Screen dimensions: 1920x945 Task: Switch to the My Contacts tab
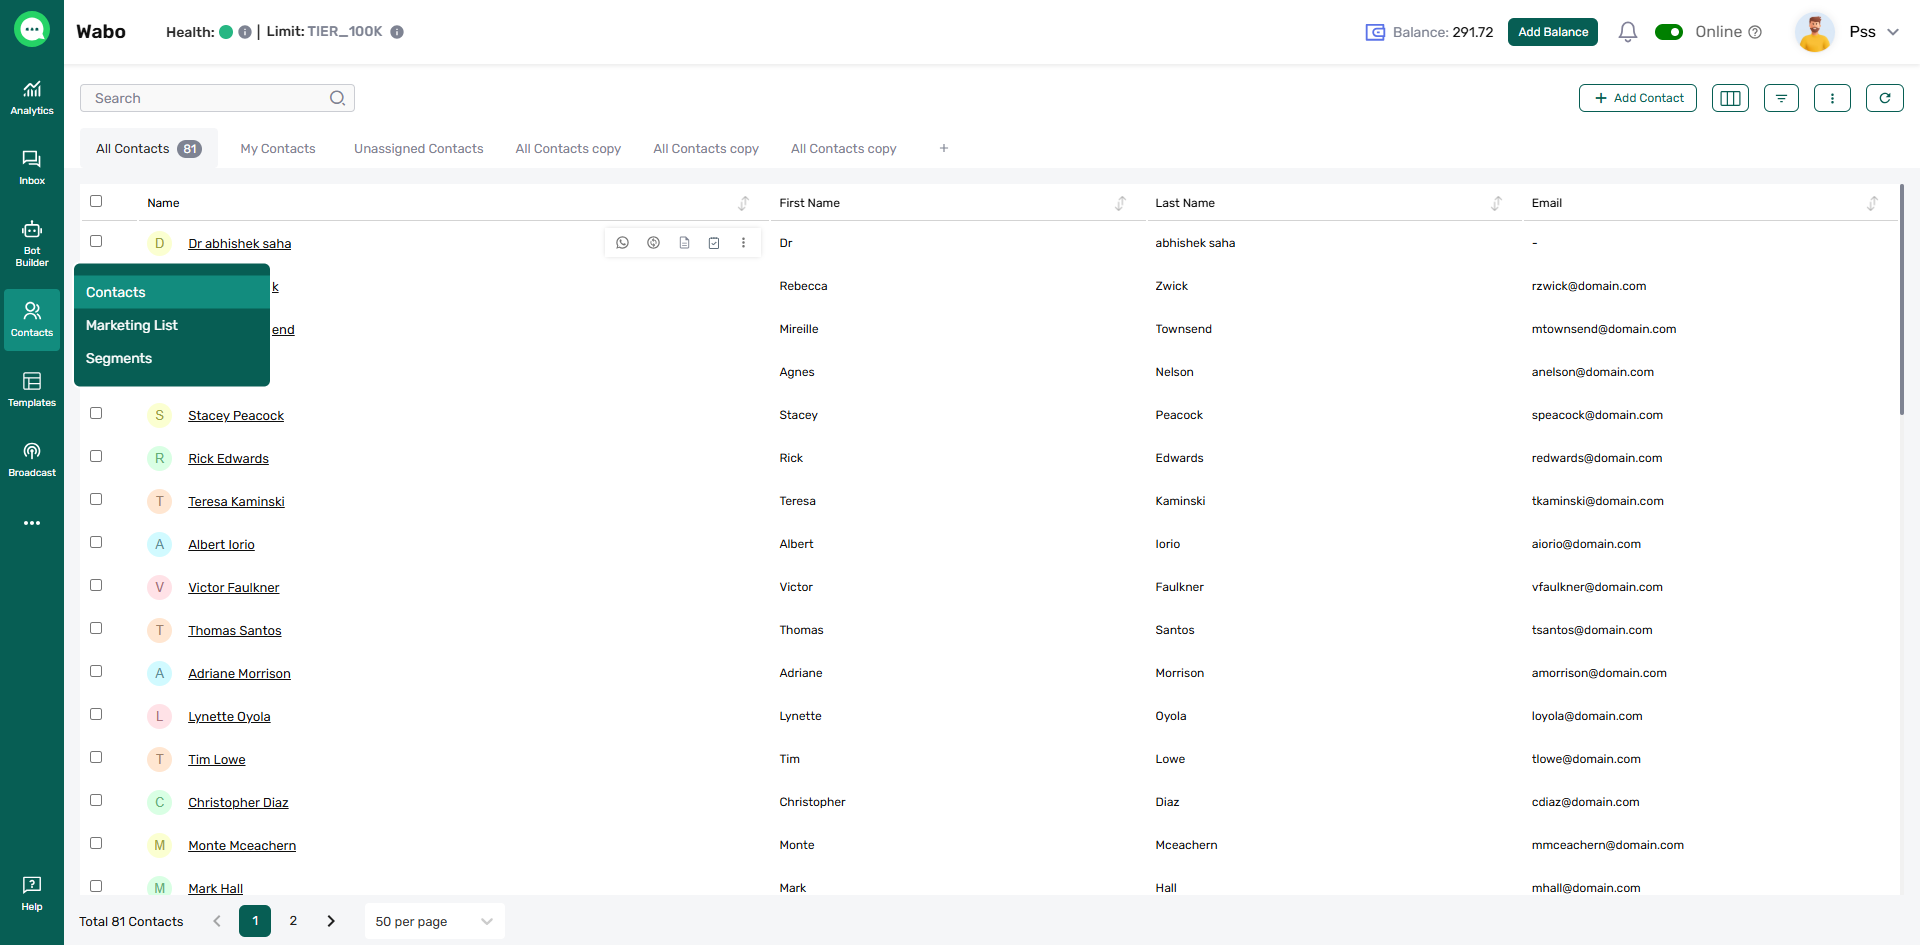click(278, 148)
